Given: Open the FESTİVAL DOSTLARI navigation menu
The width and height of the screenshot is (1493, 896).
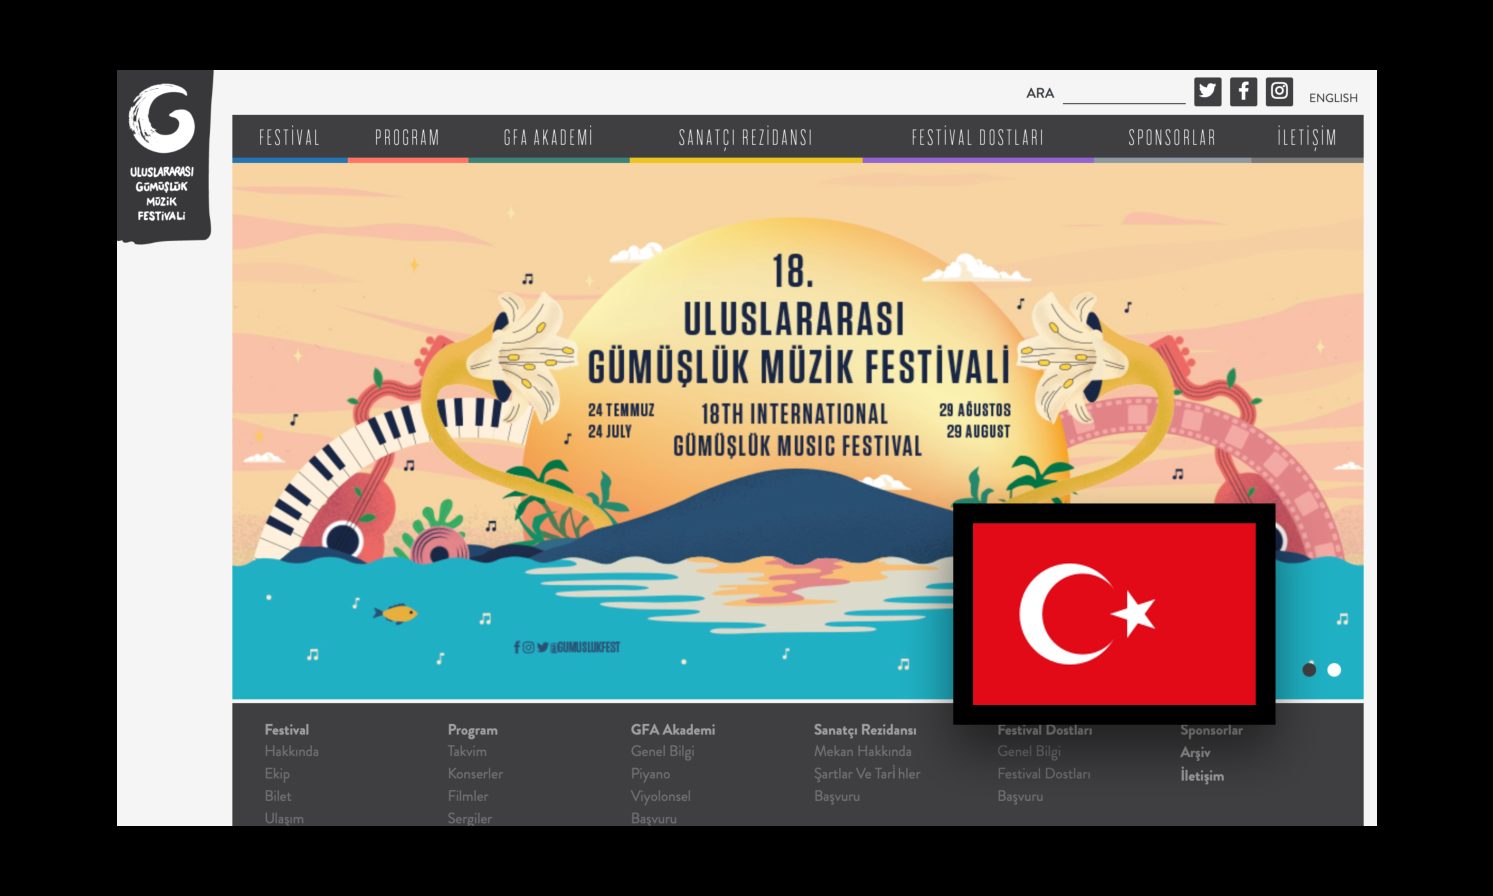Looking at the screenshot, I should click(x=977, y=138).
